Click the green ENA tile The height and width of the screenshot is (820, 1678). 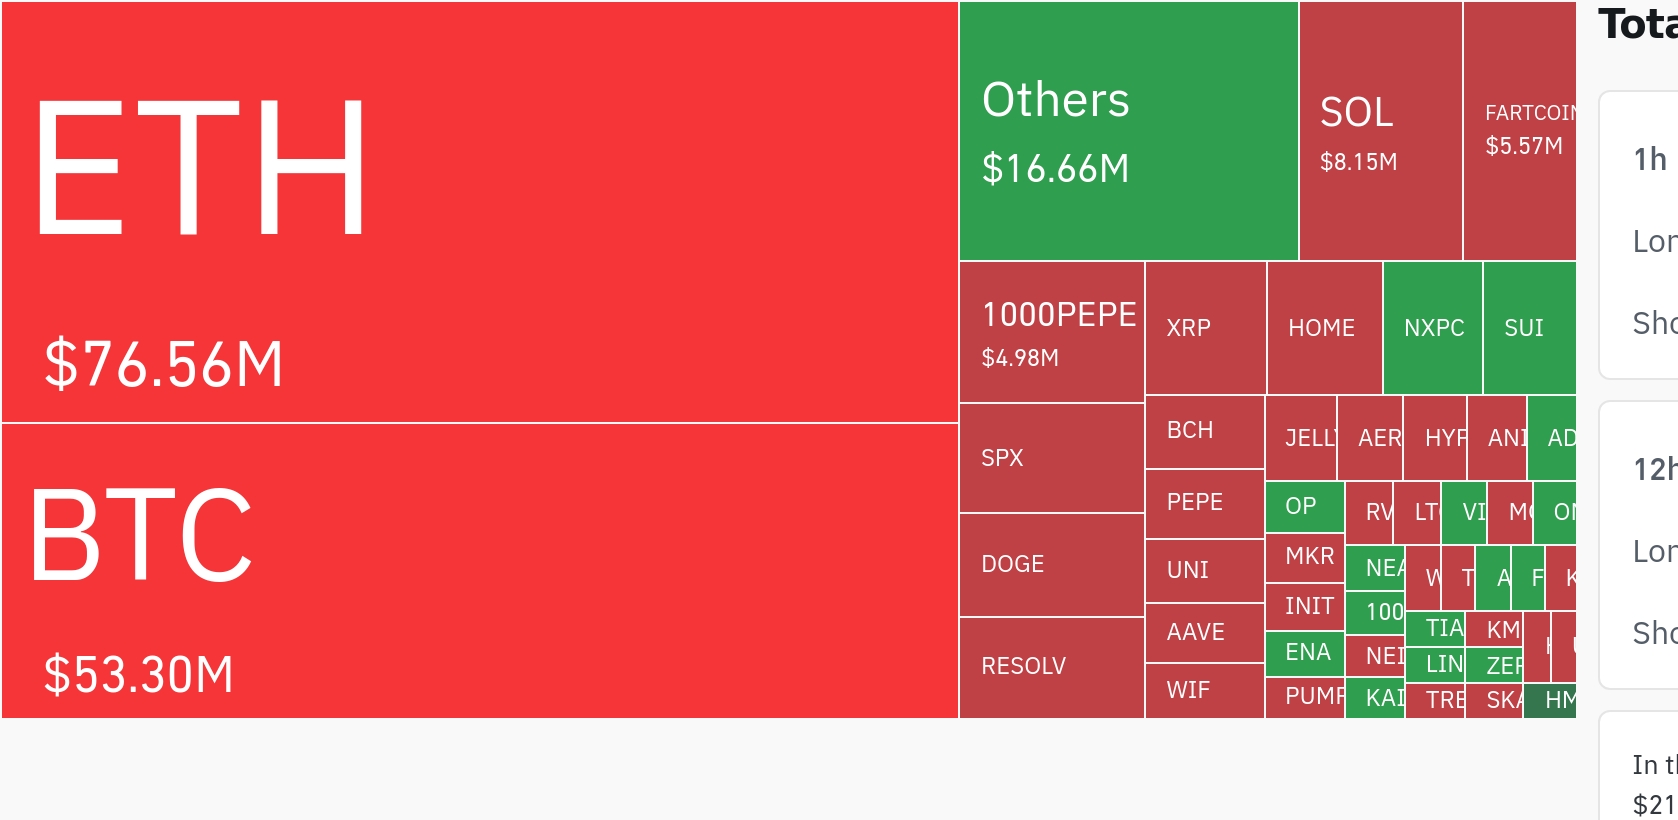click(1305, 653)
